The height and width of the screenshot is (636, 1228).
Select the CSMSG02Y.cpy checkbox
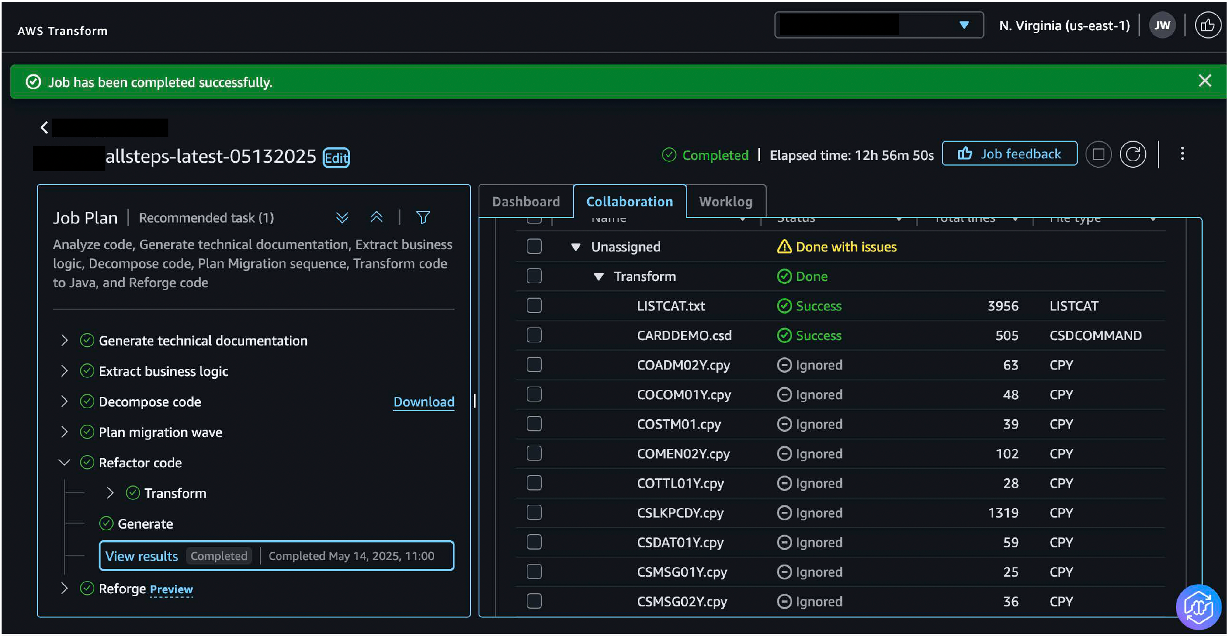[534, 601]
